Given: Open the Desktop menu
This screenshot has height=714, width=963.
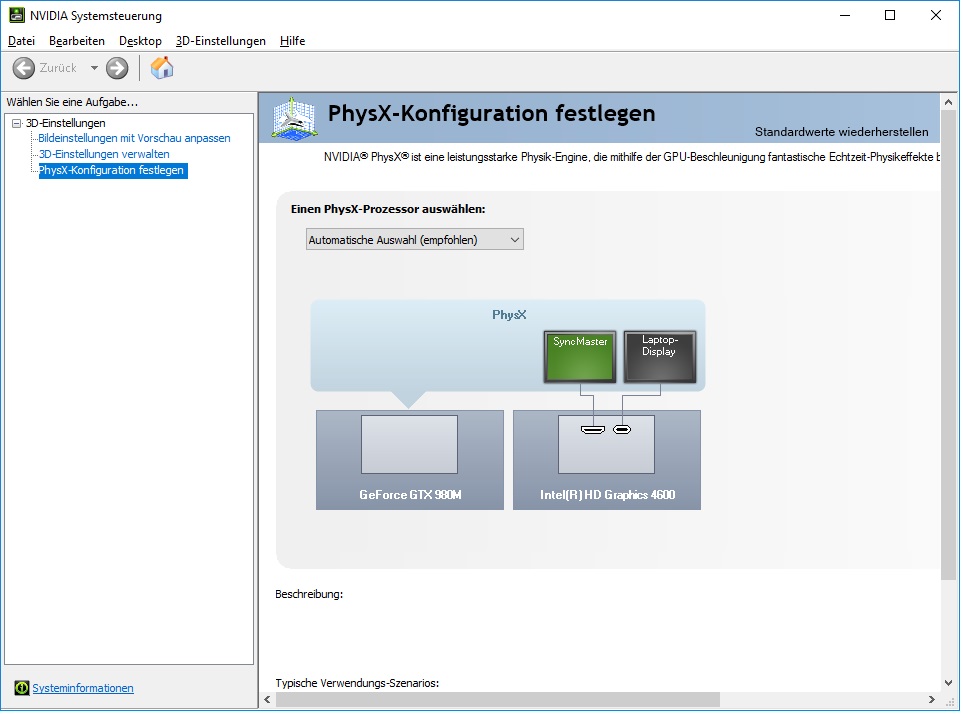Looking at the screenshot, I should click(140, 41).
